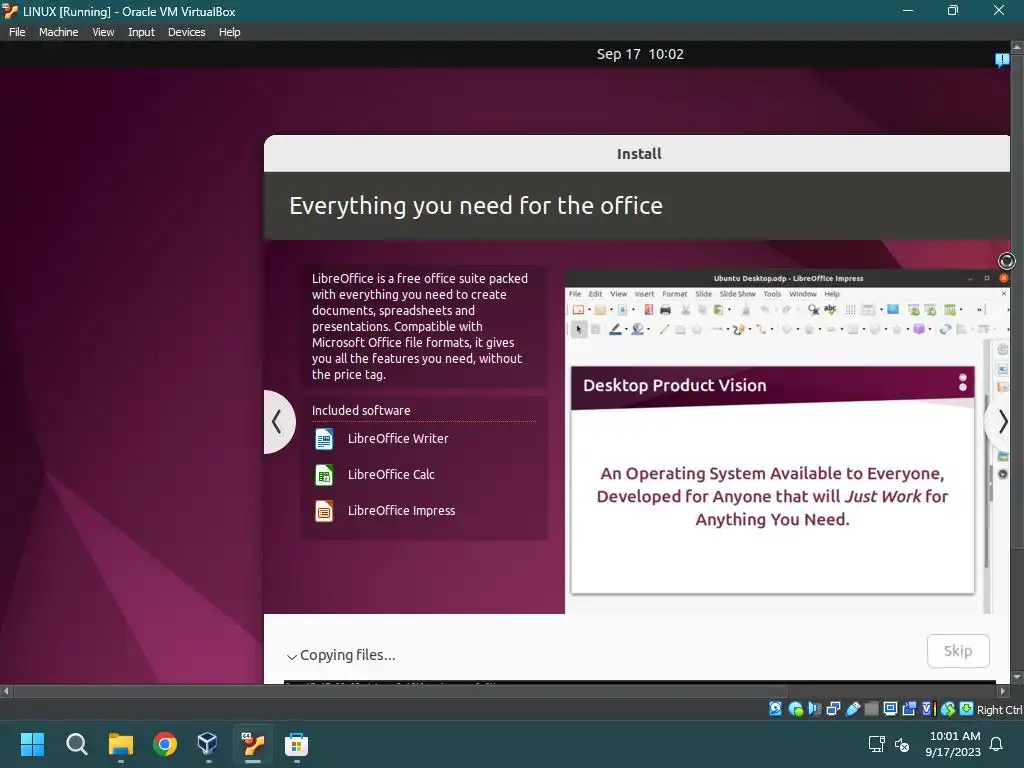Open Microsoft Store from the taskbar
Viewport: 1024px width, 768px height.
296,744
